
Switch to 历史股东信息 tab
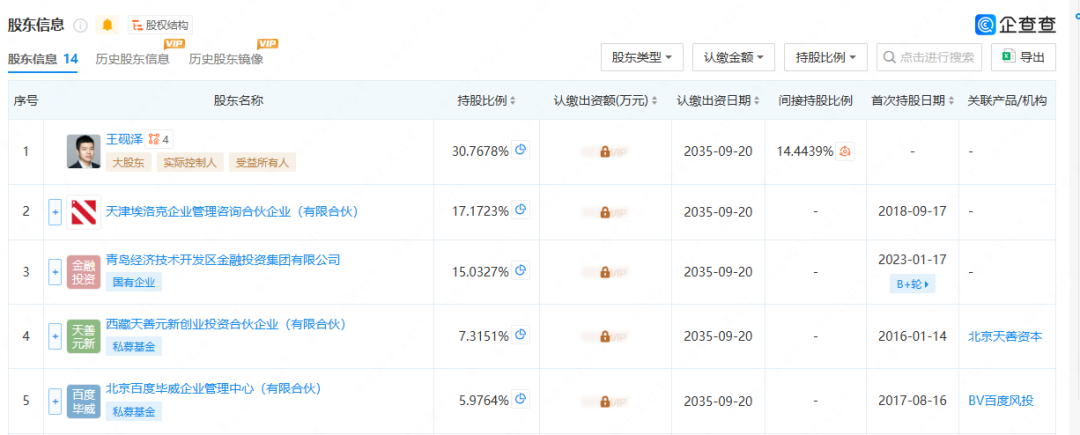(x=132, y=59)
